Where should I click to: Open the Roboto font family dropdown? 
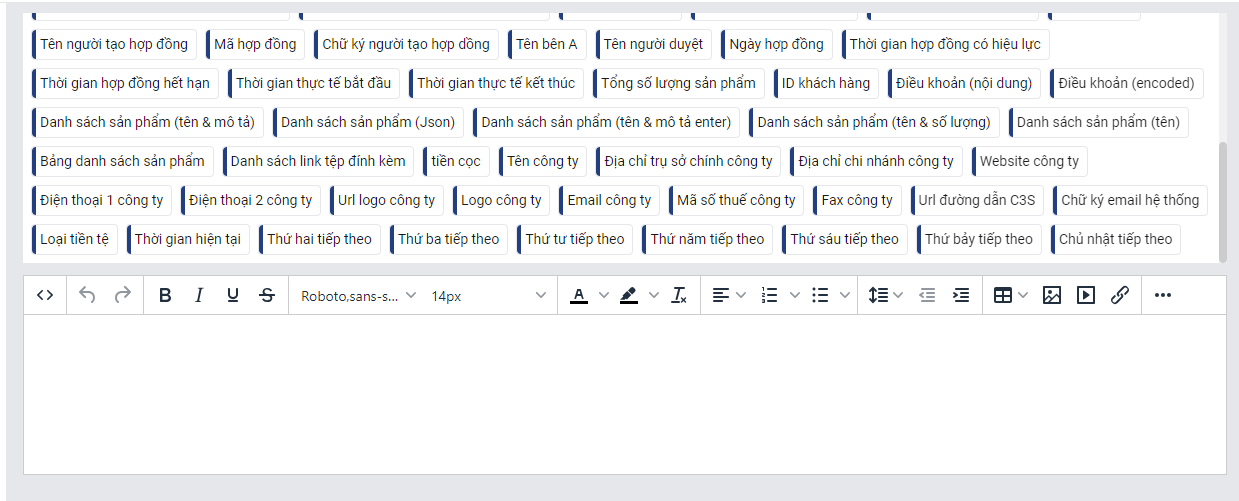[x=358, y=295]
